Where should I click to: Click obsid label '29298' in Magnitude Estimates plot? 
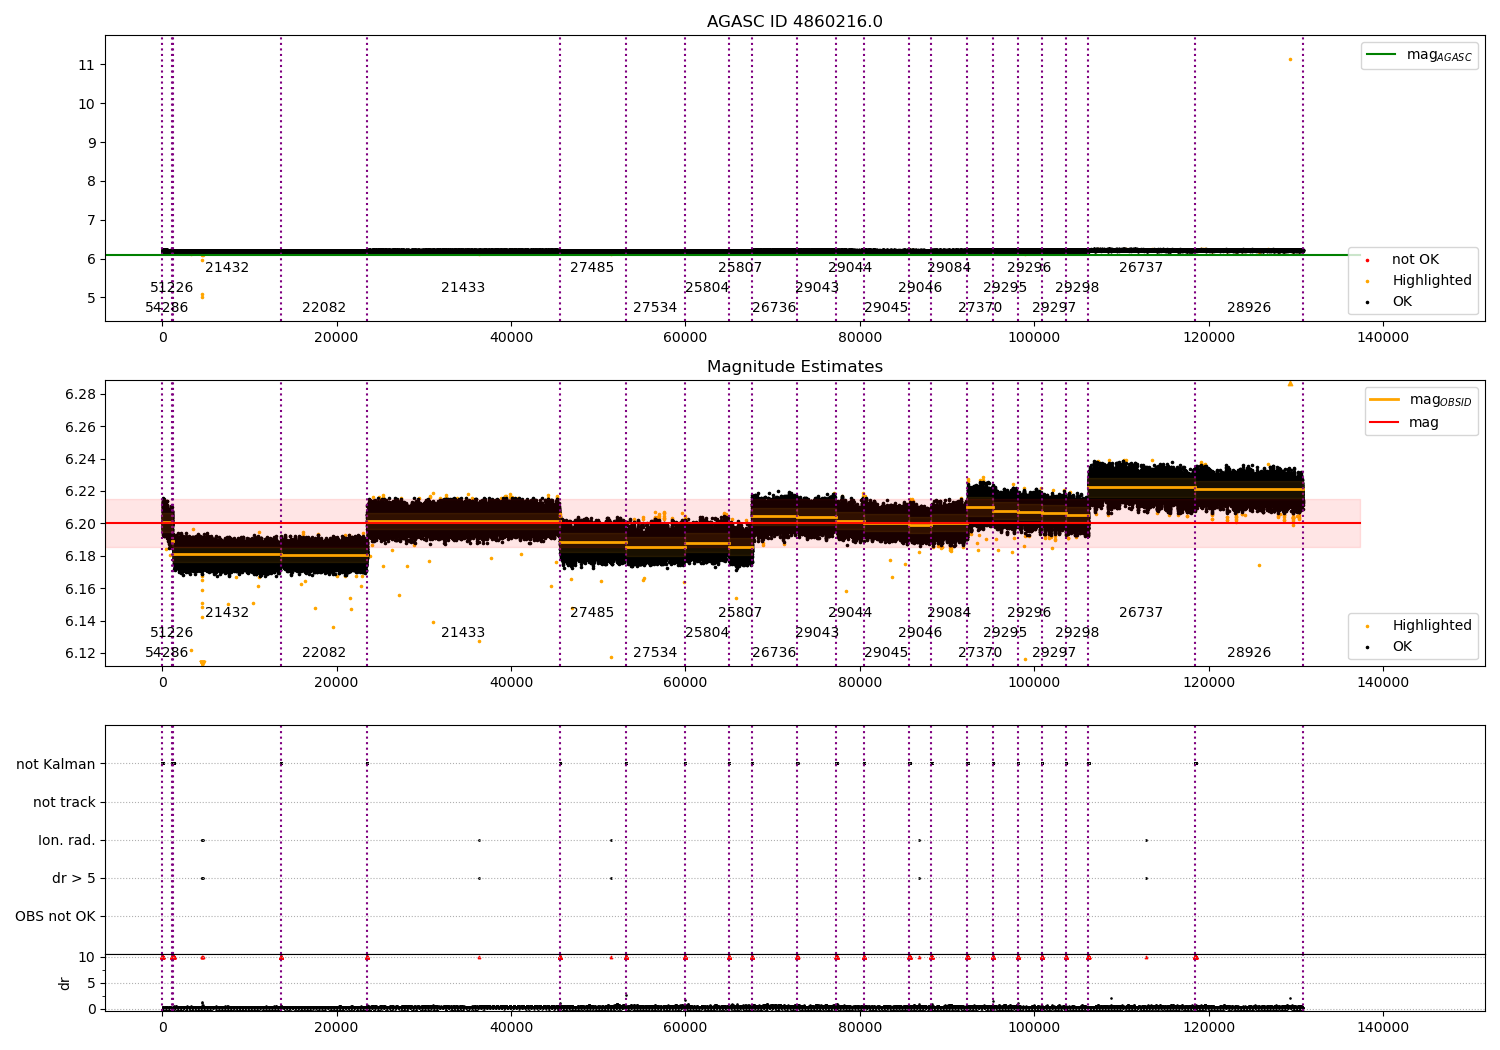(1077, 633)
